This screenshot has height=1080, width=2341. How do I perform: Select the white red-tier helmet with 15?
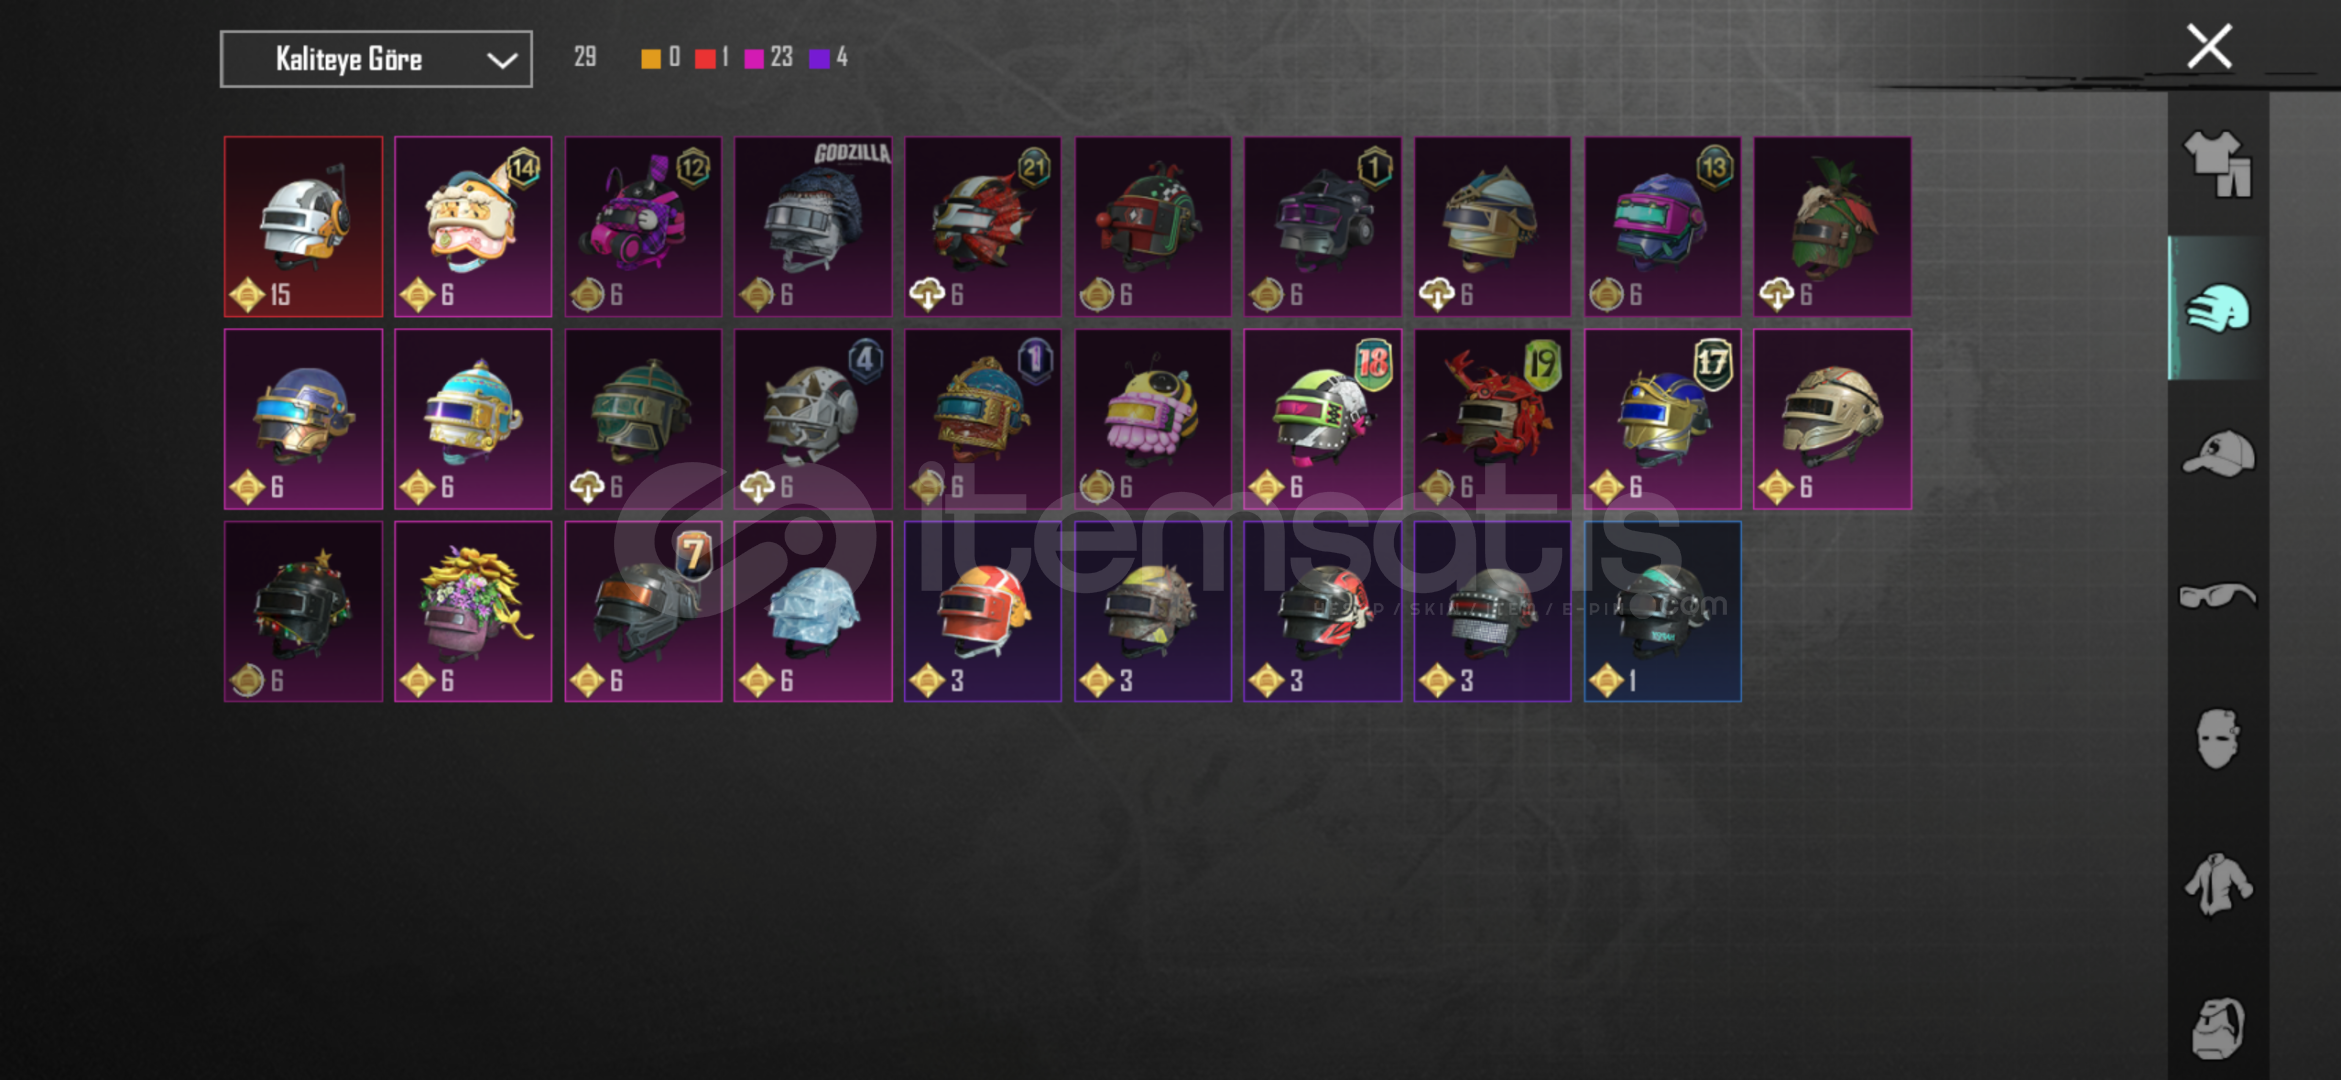coord(303,227)
